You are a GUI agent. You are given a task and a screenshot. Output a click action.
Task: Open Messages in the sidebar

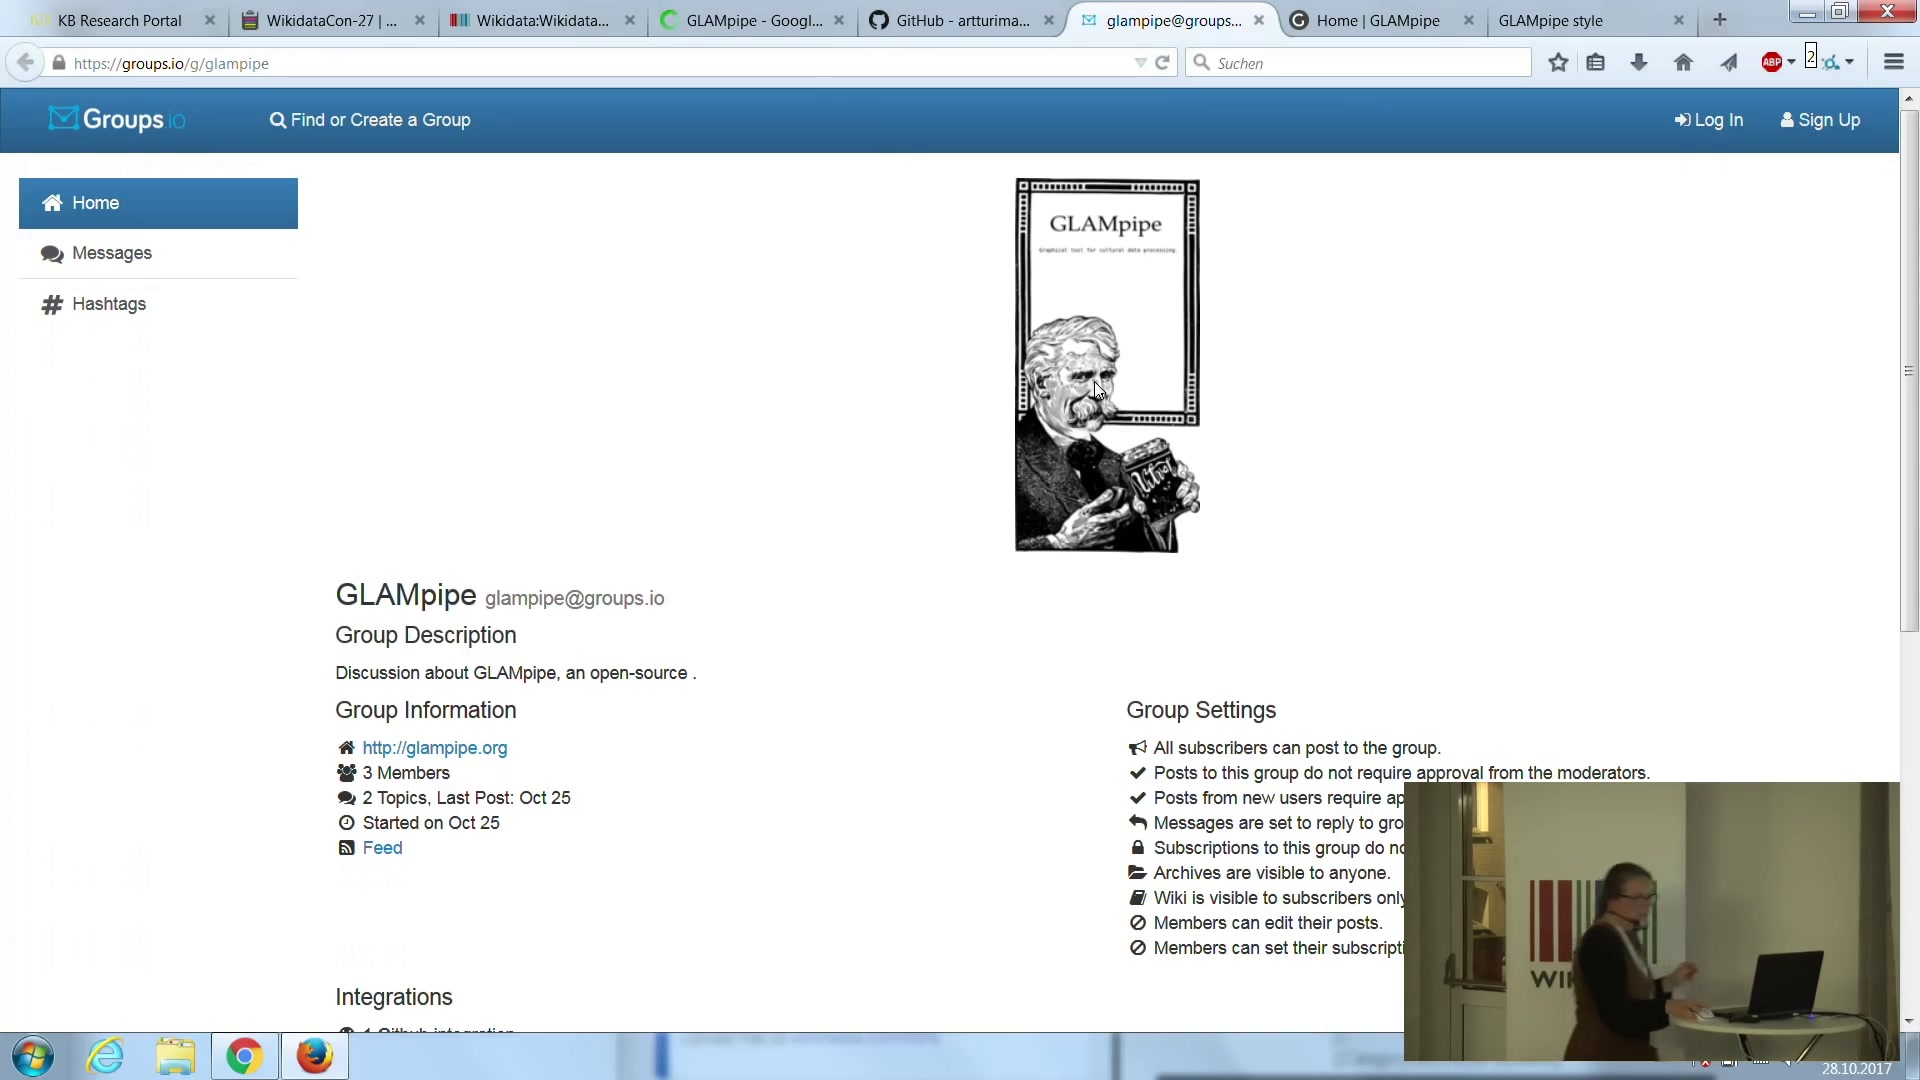click(158, 254)
